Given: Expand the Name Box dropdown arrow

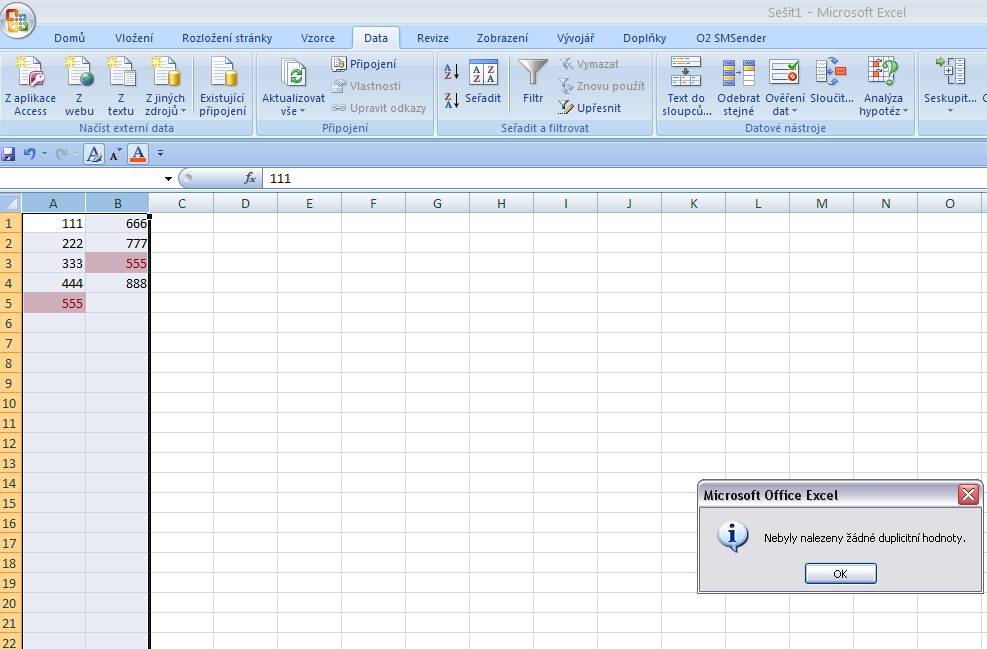Looking at the screenshot, I should pyautogui.click(x=168, y=179).
